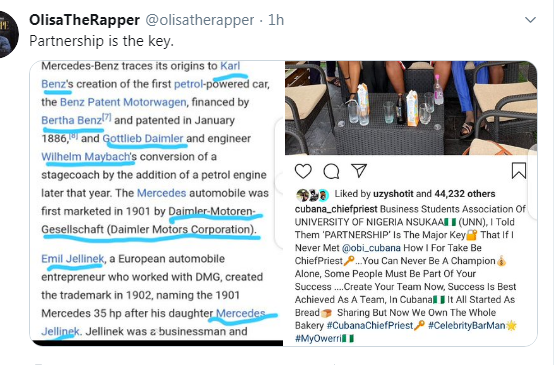Open OlisaTheRapper profile avatar

(6, 34)
